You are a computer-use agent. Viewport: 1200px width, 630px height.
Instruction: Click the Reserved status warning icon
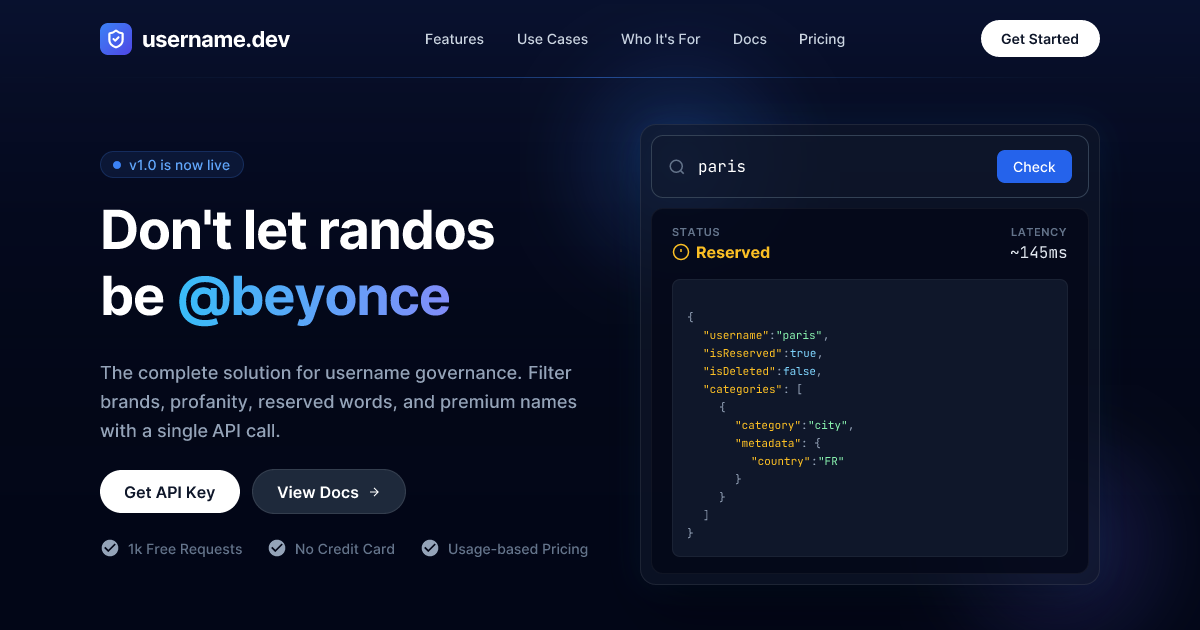coord(681,252)
